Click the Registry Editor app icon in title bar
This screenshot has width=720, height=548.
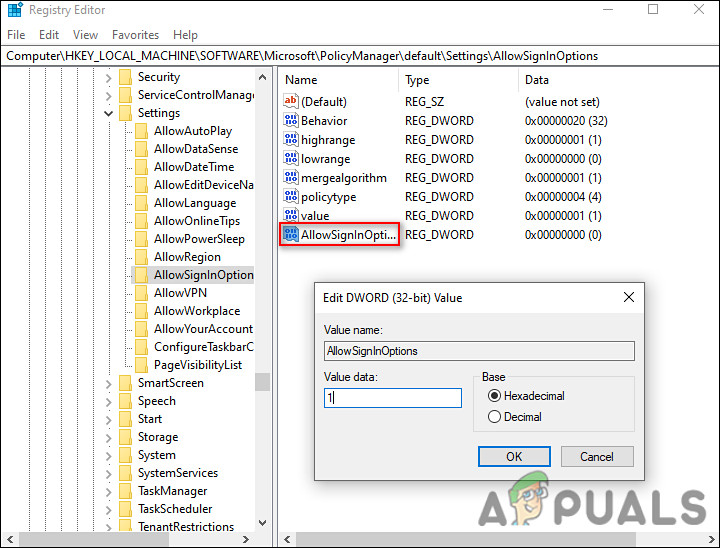15,10
